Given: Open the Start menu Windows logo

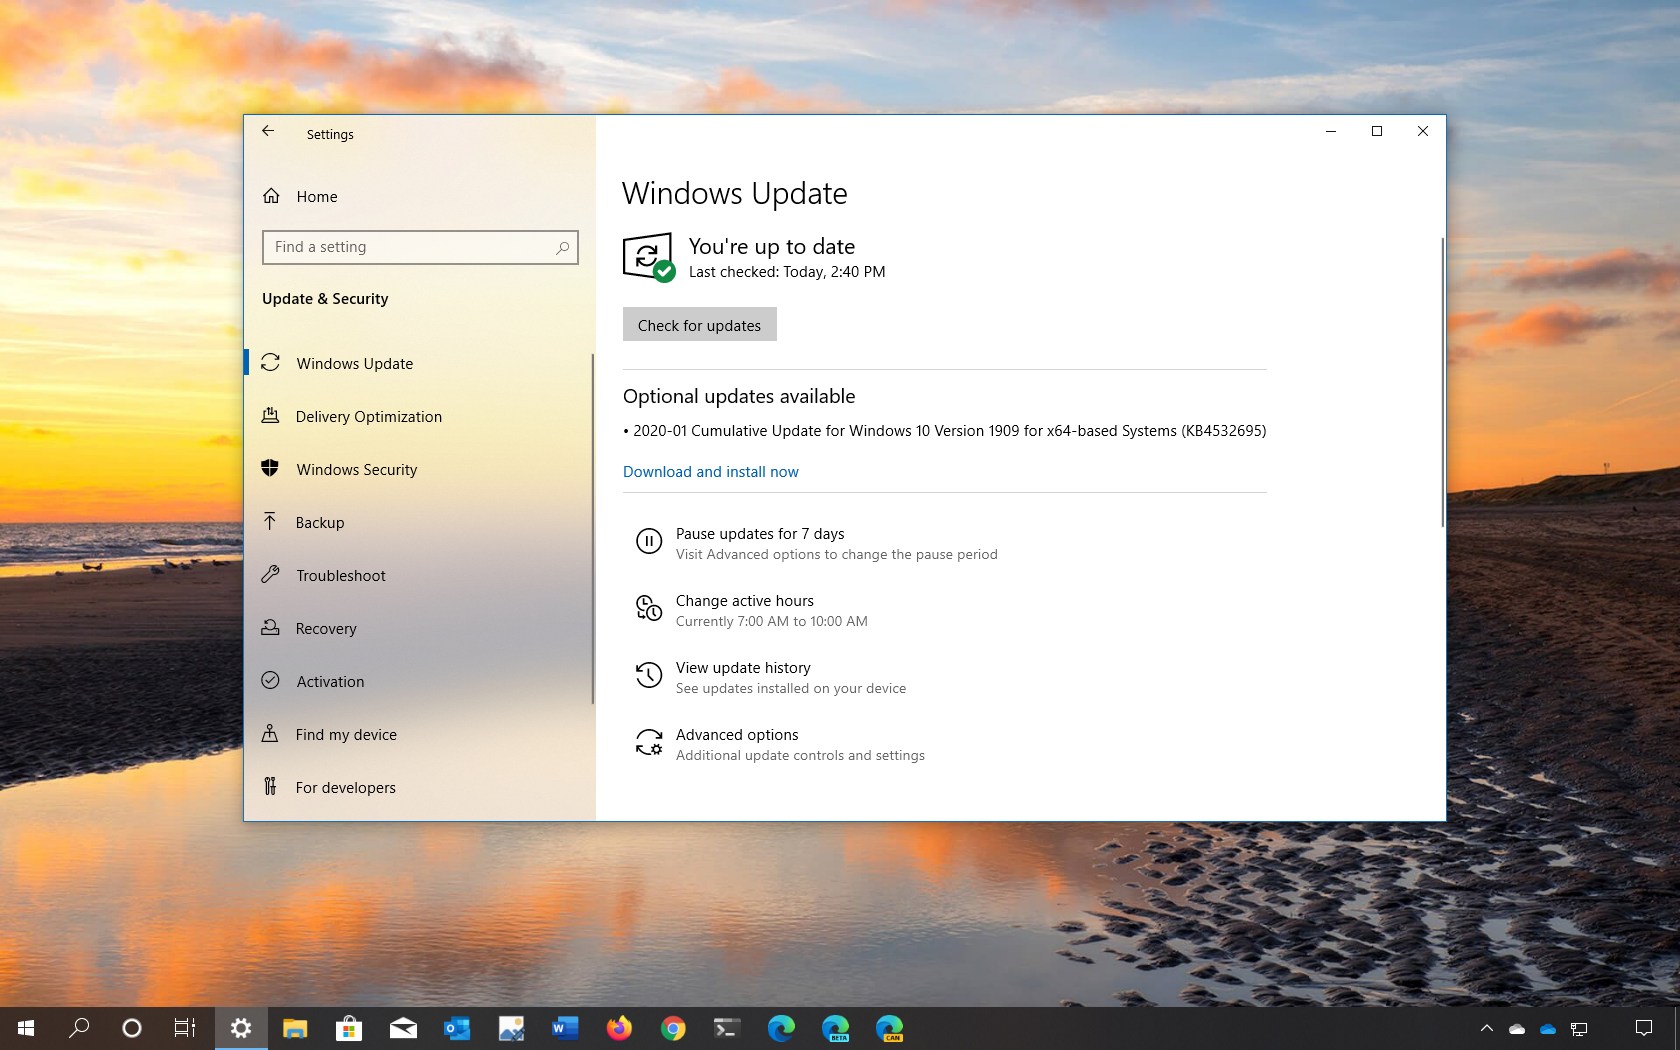Looking at the screenshot, I should coord(27,1028).
